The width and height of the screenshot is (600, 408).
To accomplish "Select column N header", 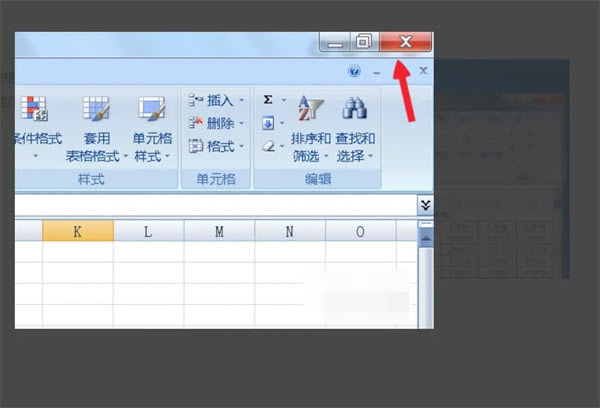I will tap(290, 231).
